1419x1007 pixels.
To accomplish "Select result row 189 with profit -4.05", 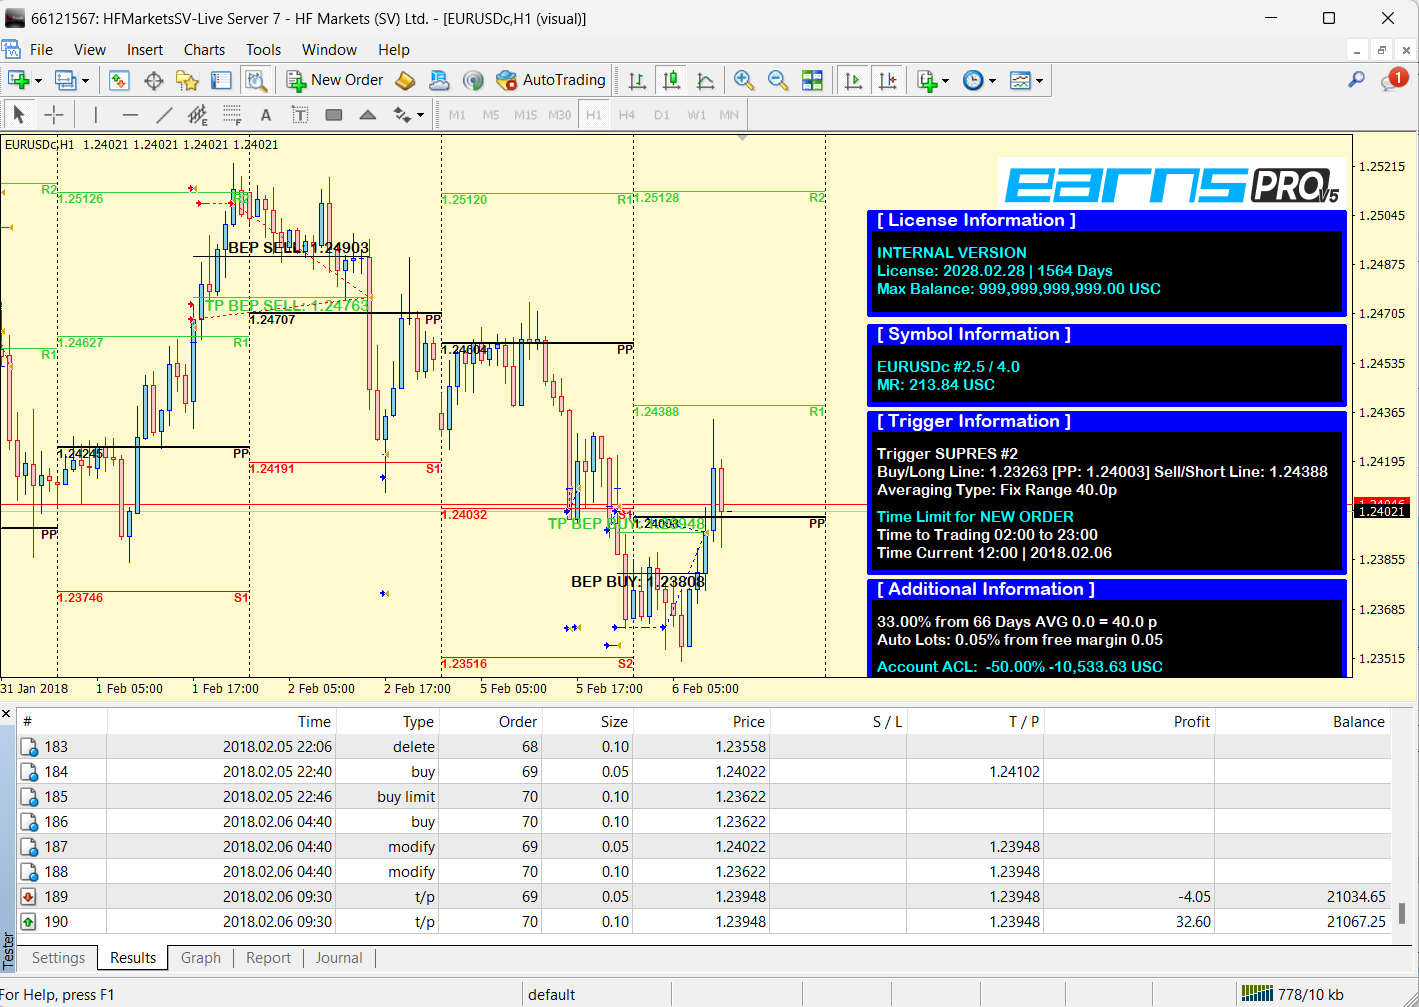I will [x=704, y=897].
